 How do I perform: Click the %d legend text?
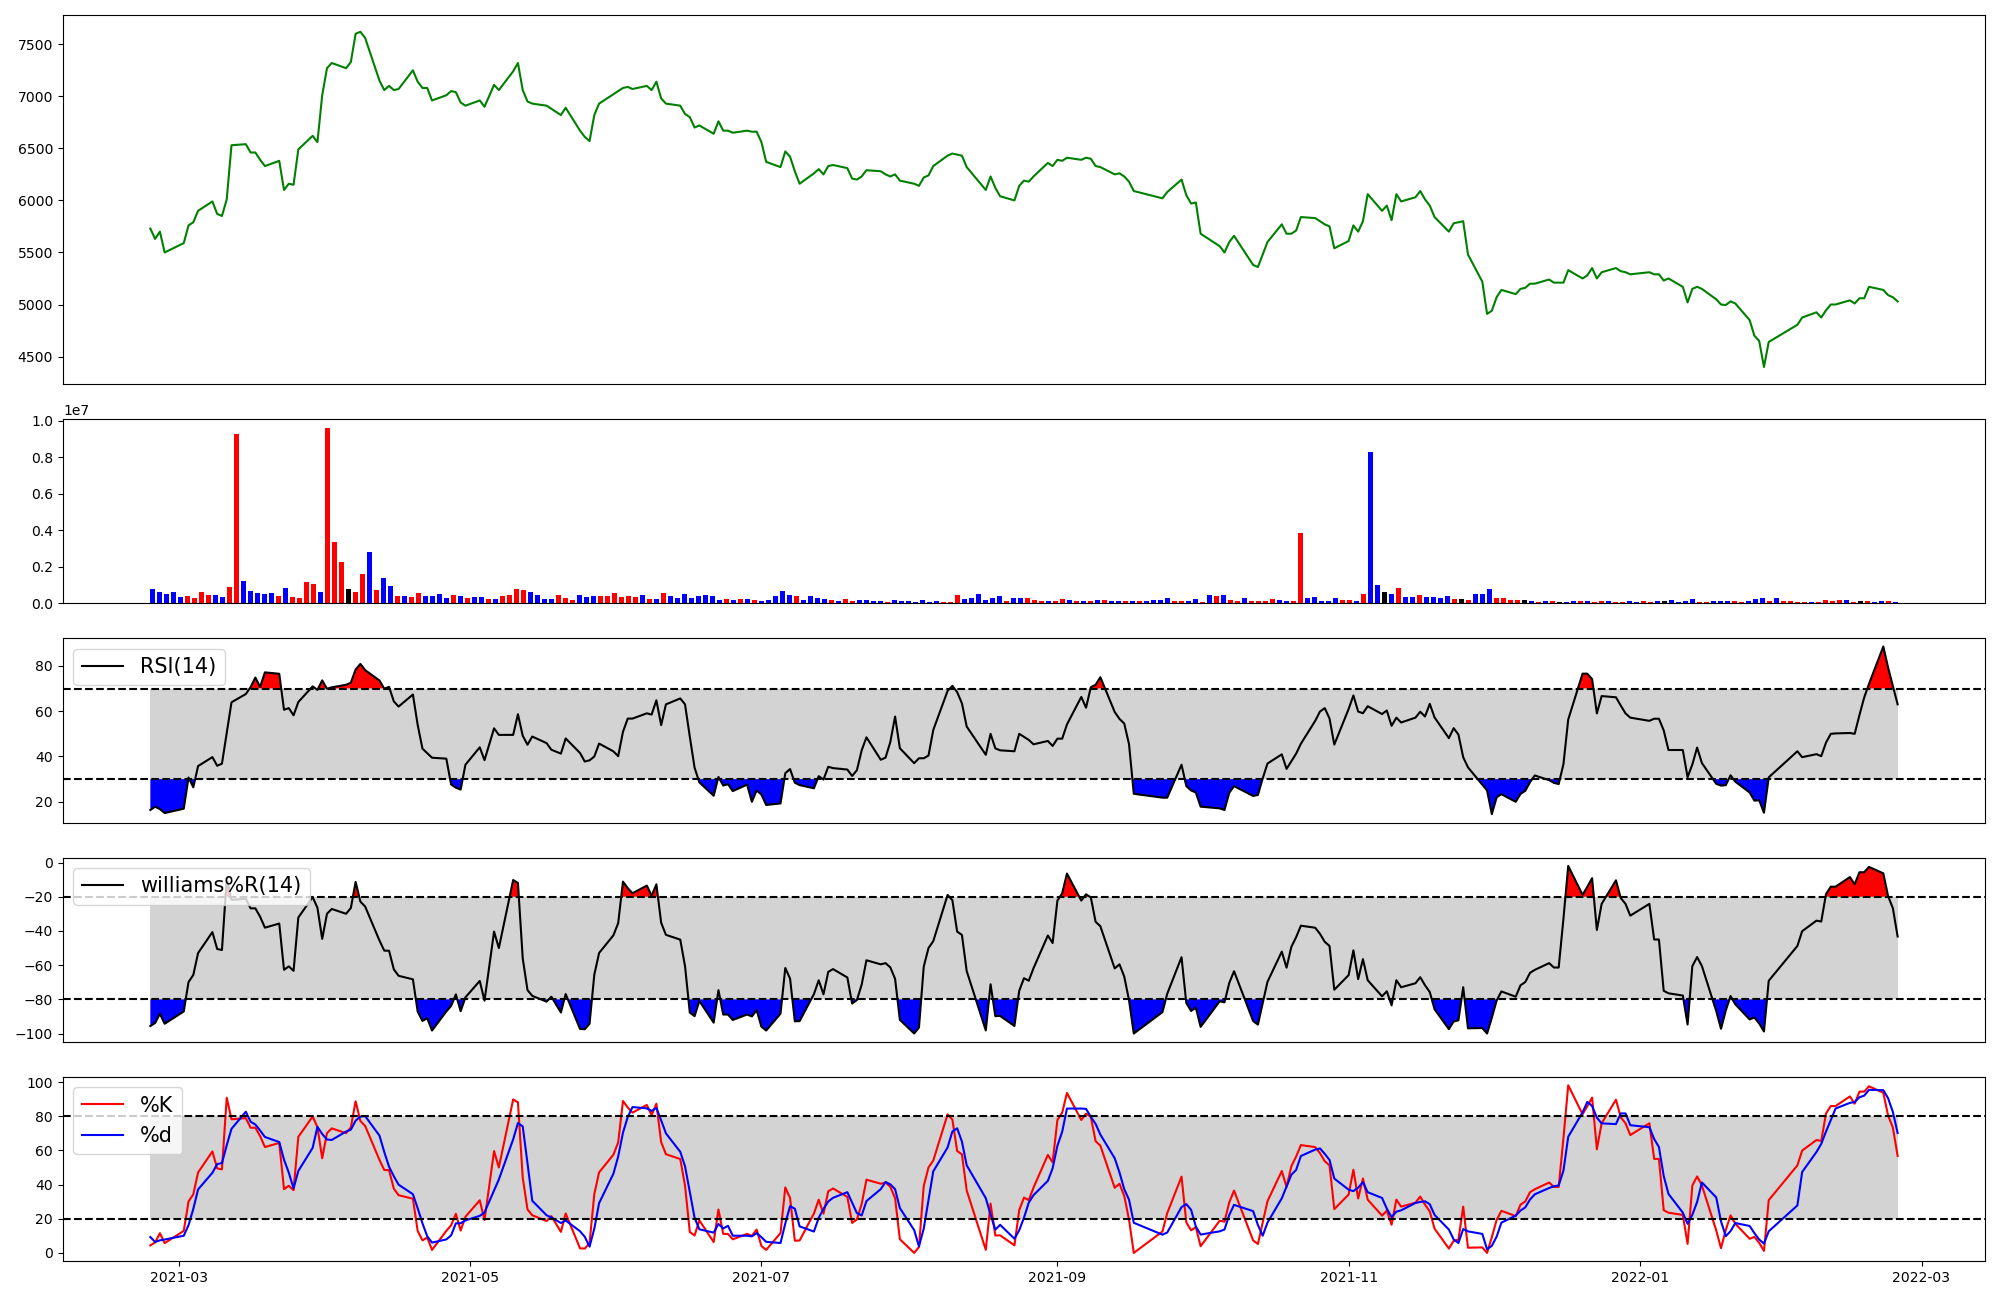156,1135
